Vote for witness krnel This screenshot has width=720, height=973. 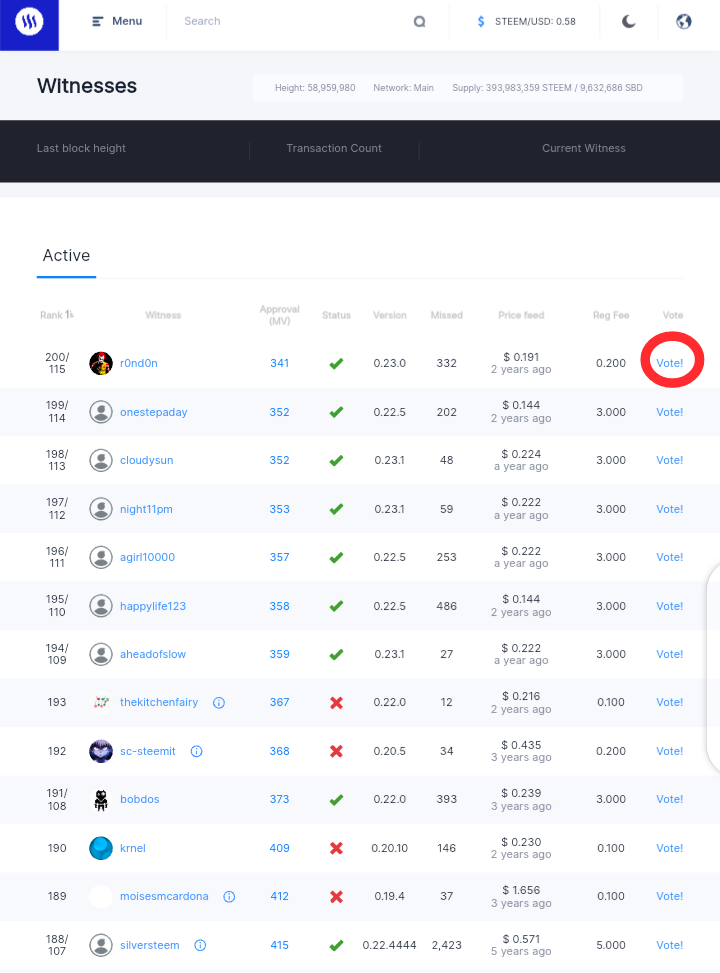[x=670, y=848]
